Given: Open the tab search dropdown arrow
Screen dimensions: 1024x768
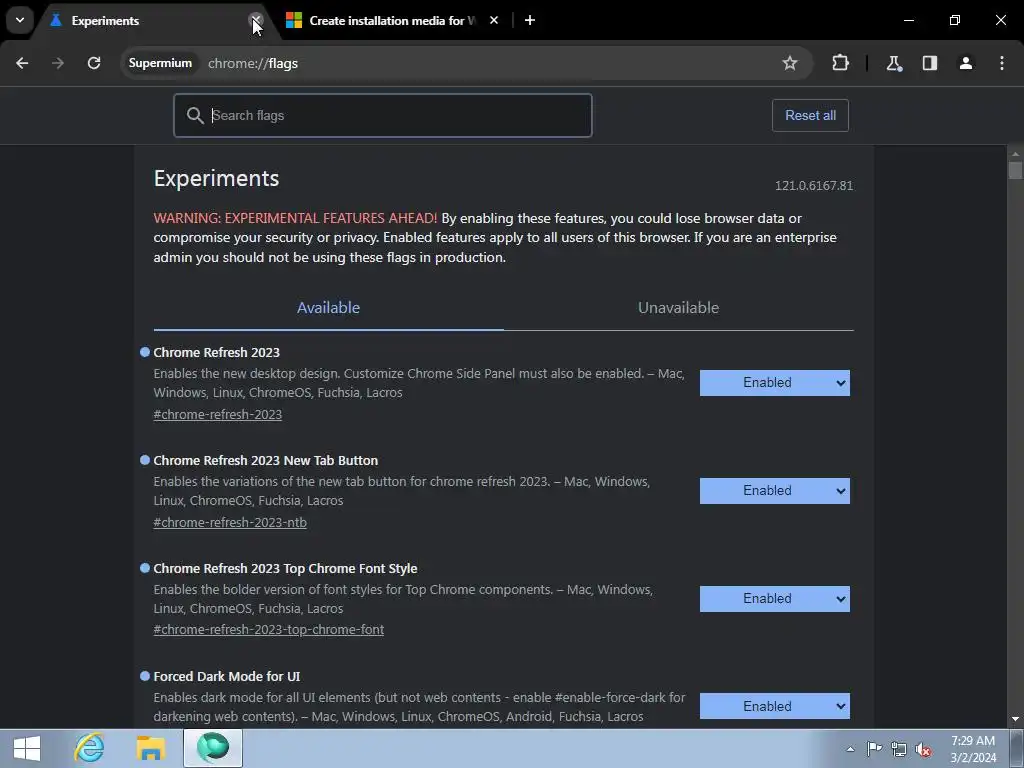Looking at the screenshot, I should 20,20.
